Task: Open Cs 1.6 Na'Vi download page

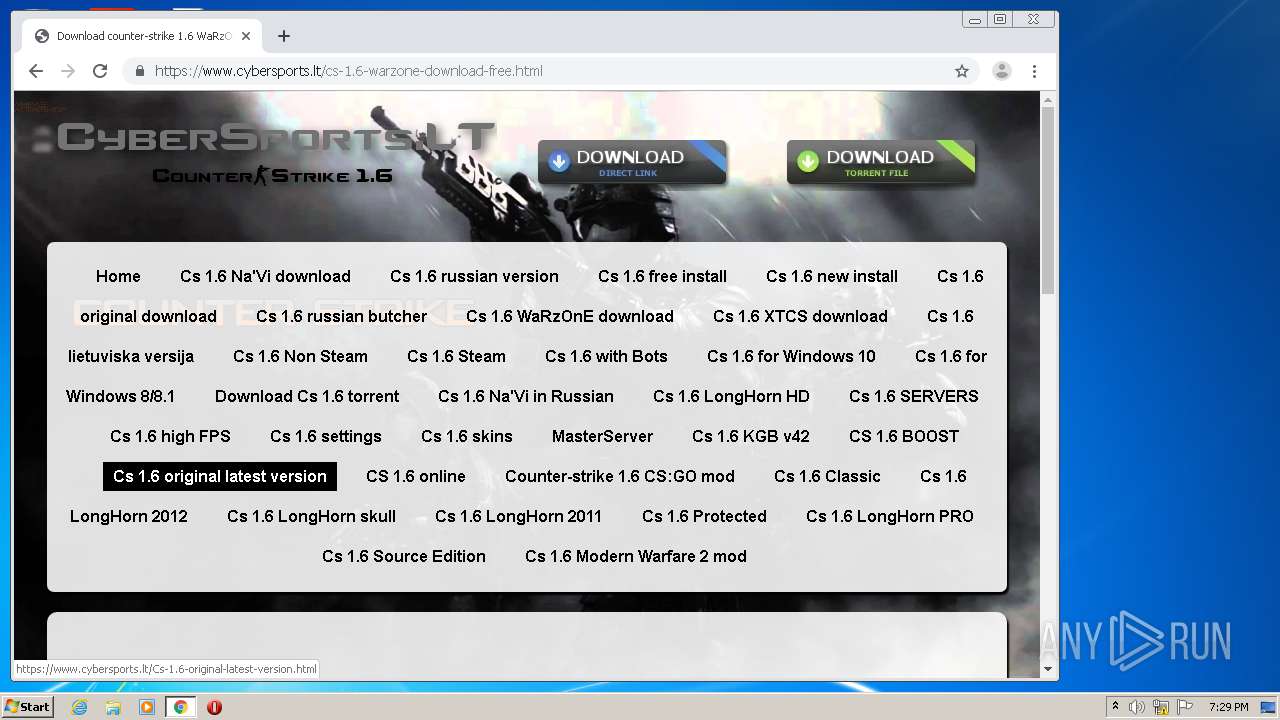Action: coord(265,276)
